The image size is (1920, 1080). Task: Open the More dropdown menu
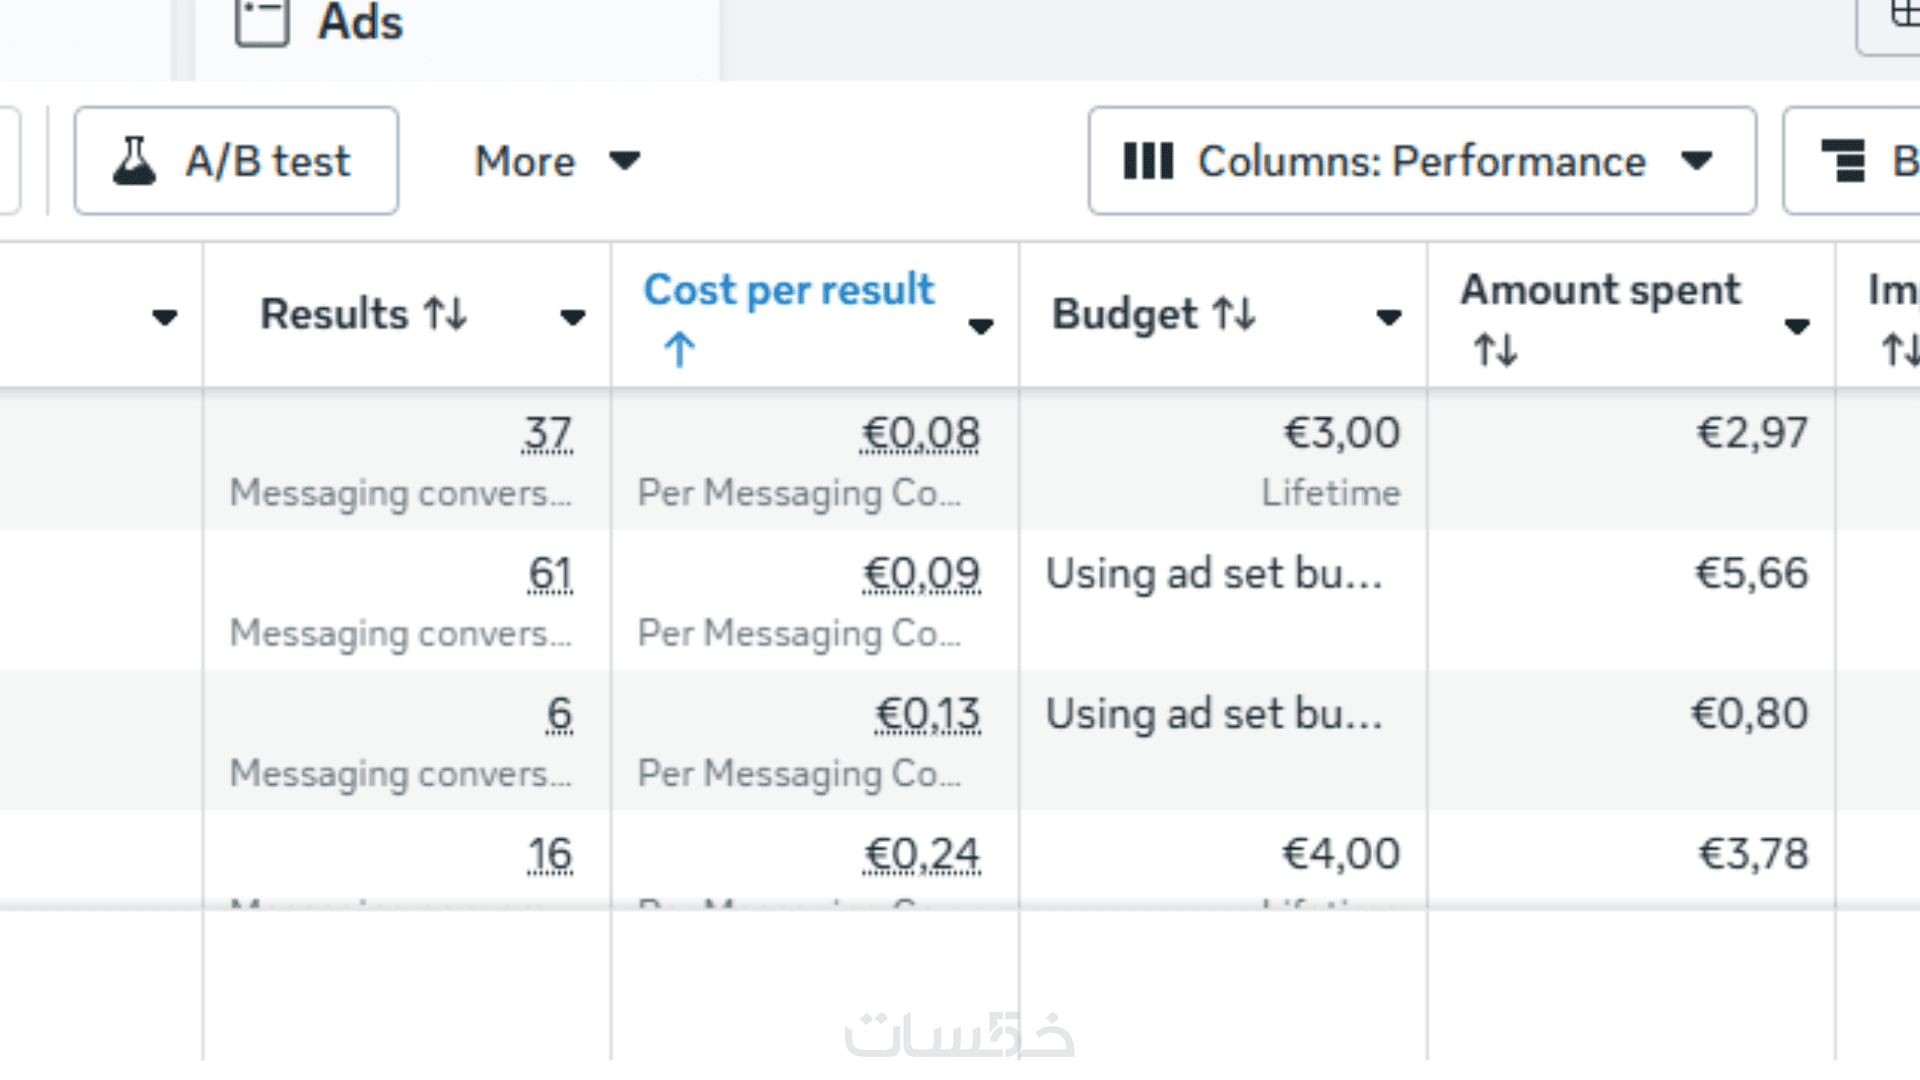[556, 161]
